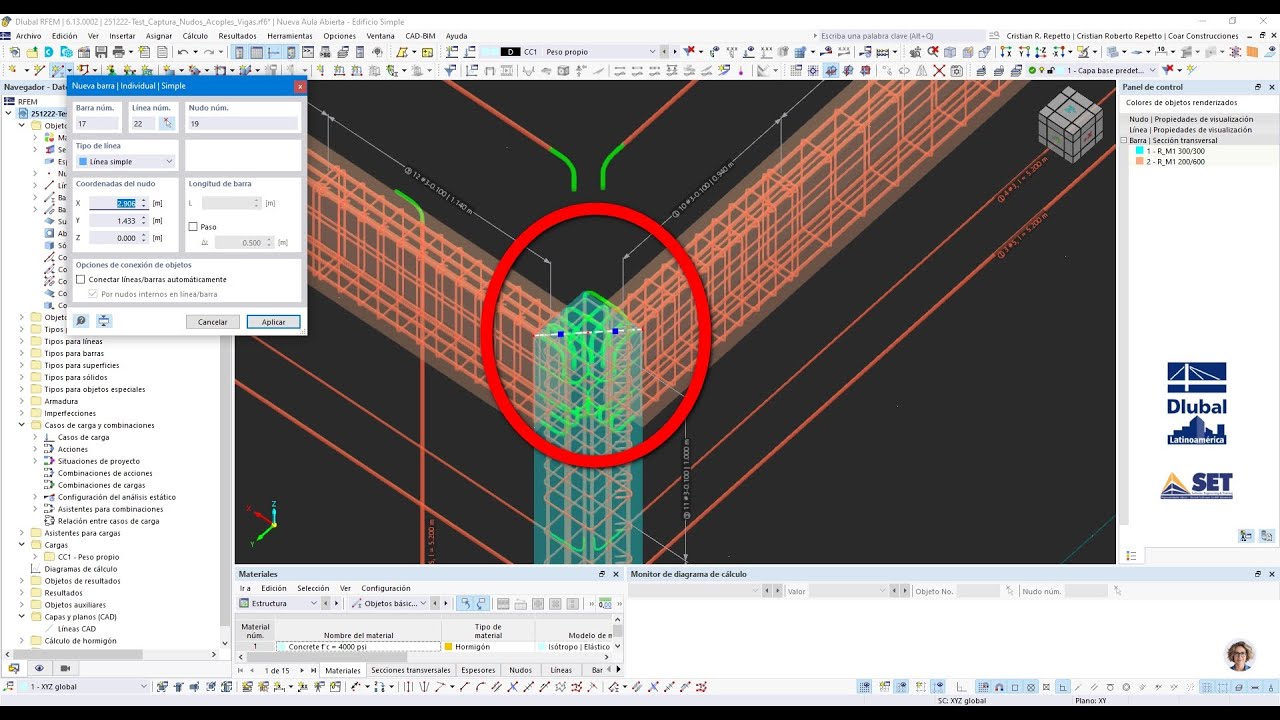
Task: Switch to the Espesores tab
Action: (478, 670)
